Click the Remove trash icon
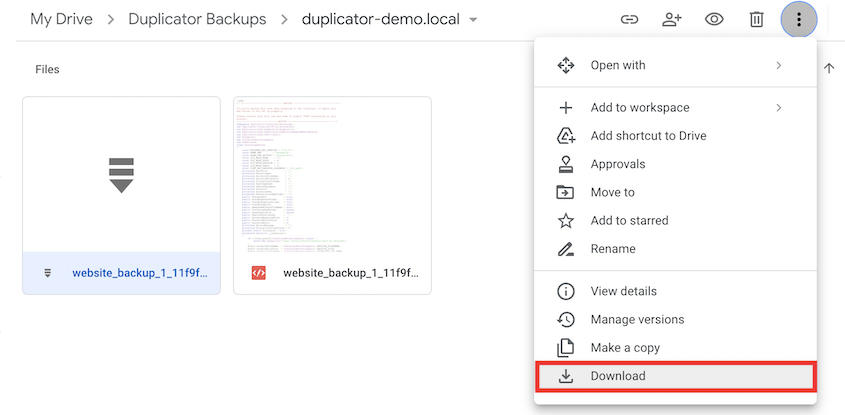This screenshot has height=415, width=845. [x=757, y=20]
